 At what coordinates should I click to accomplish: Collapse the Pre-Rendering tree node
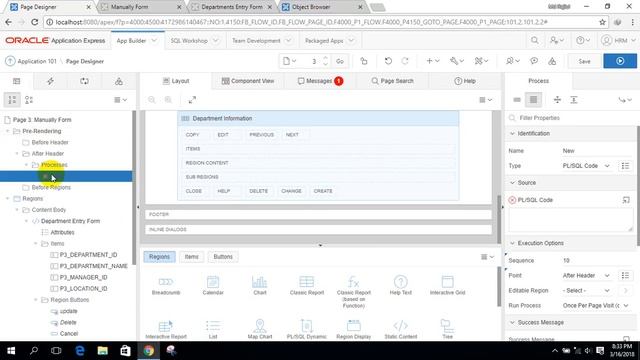[x=7, y=131]
